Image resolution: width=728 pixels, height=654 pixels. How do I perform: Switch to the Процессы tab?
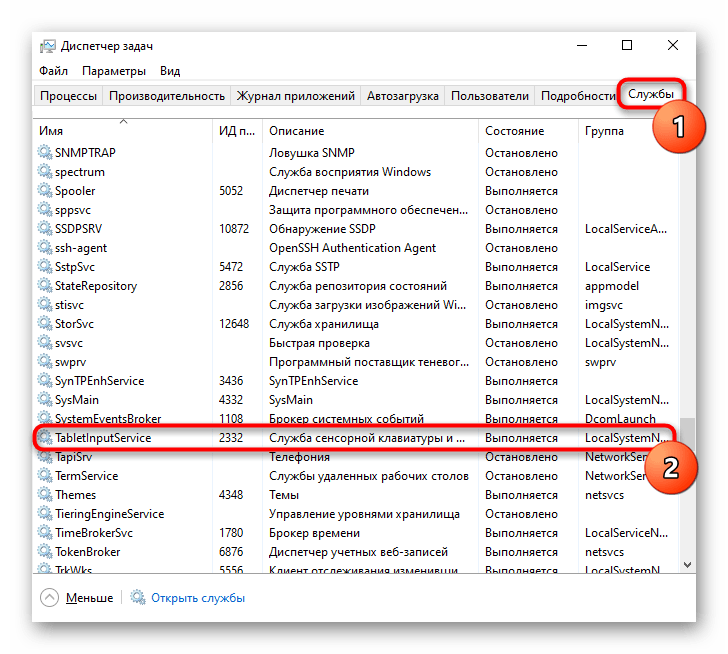point(68,96)
